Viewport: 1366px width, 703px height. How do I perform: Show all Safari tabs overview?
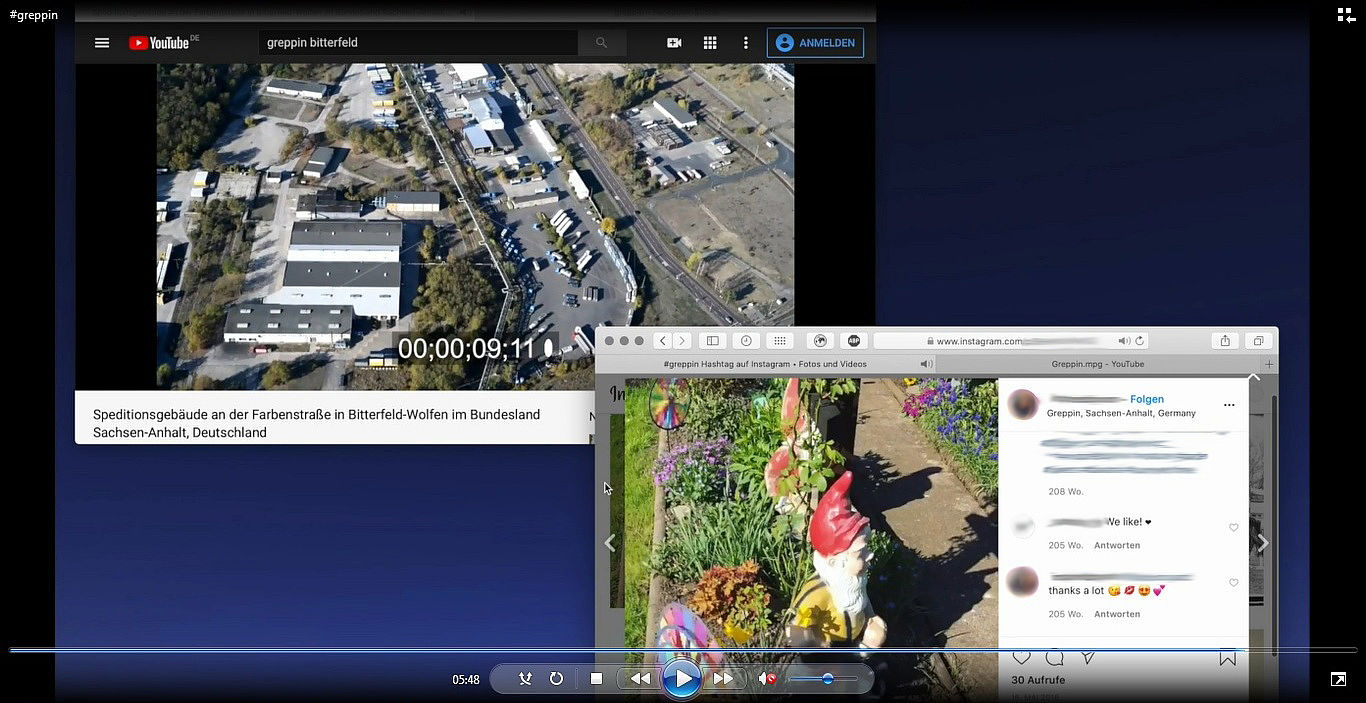click(1259, 341)
